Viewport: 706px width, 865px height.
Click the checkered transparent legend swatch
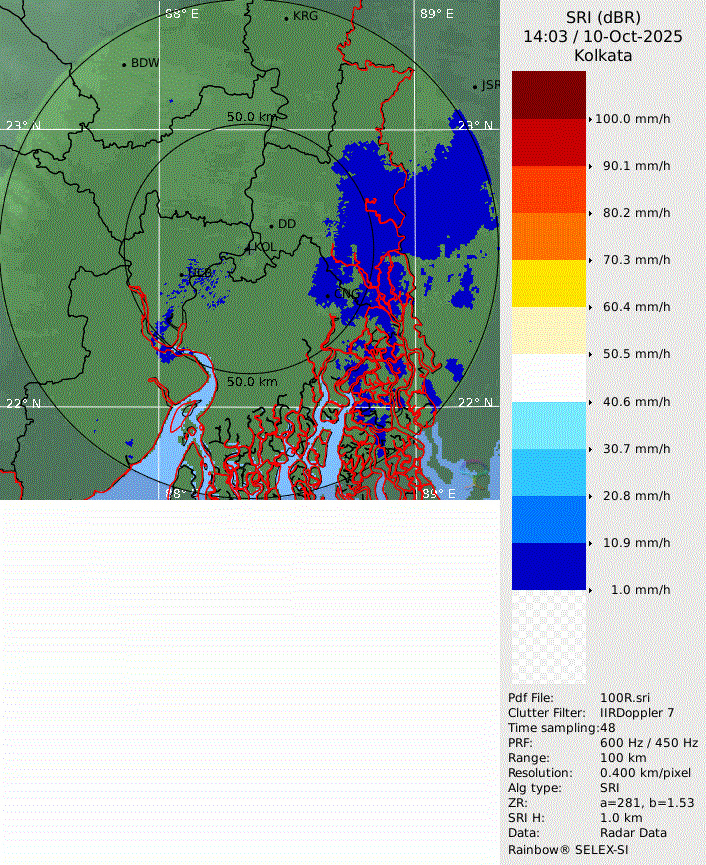(x=548, y=637)
